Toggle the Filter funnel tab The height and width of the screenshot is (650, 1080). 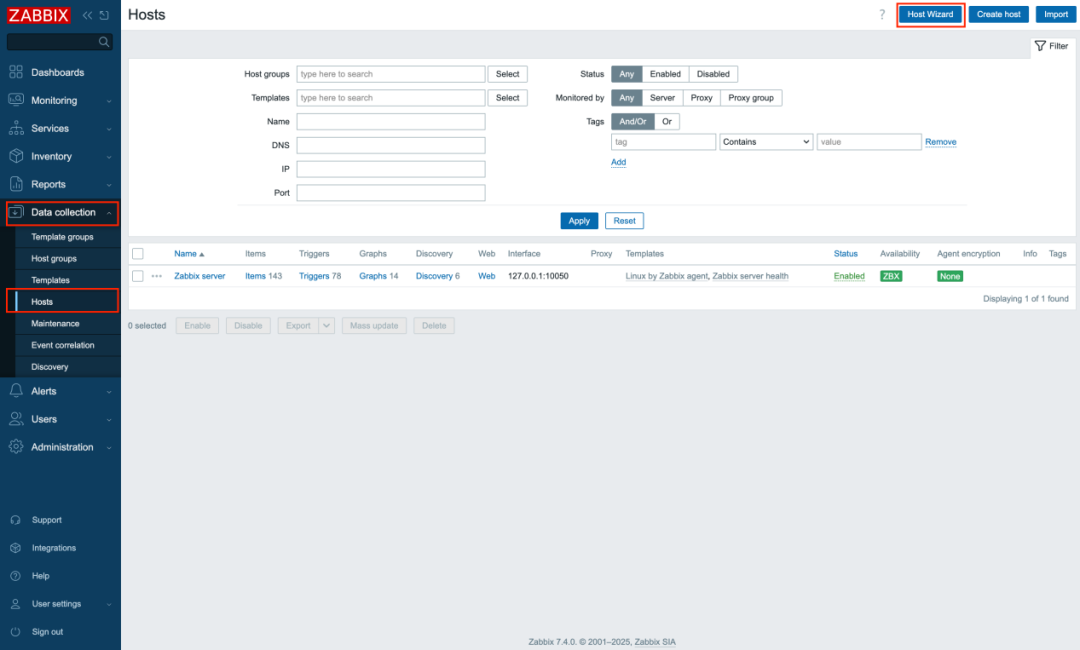(x=1051, y=46)
